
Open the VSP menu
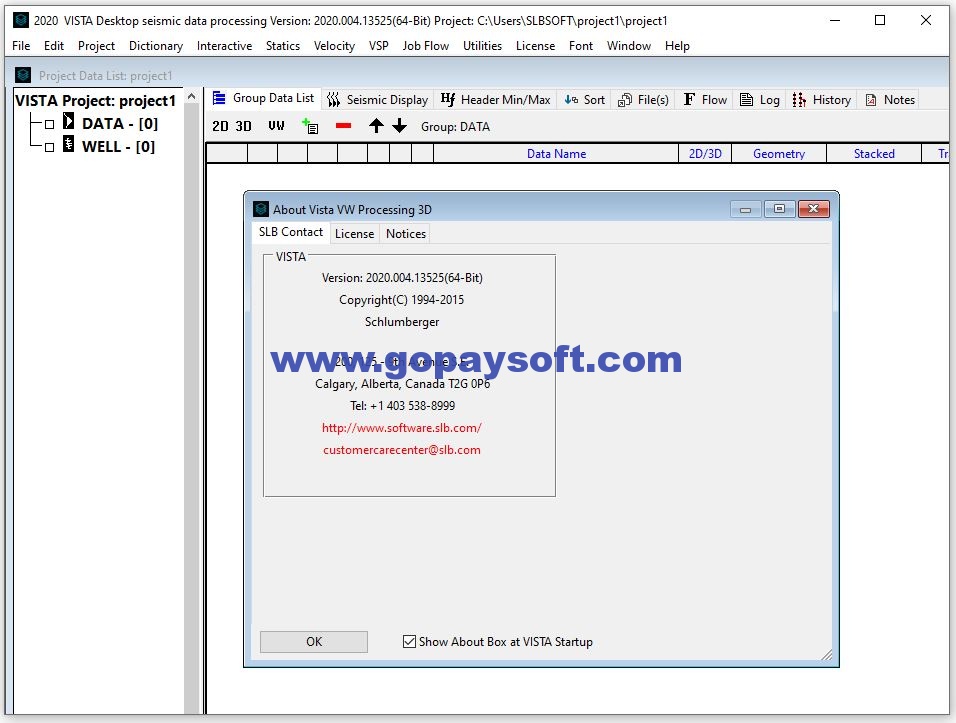click(x=379, y=46)
